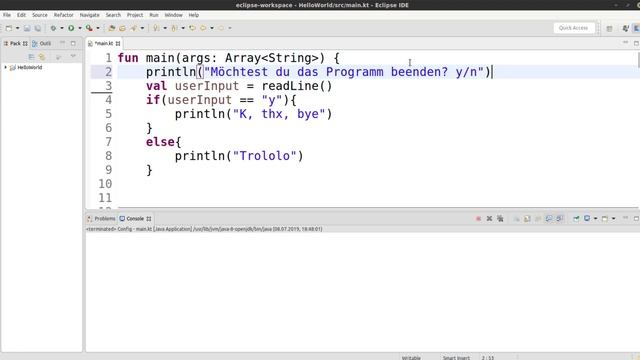Screen dimensions: 640x360
Task: Click Collapse All in Package Explorer
Action: (x=31, y=57)
